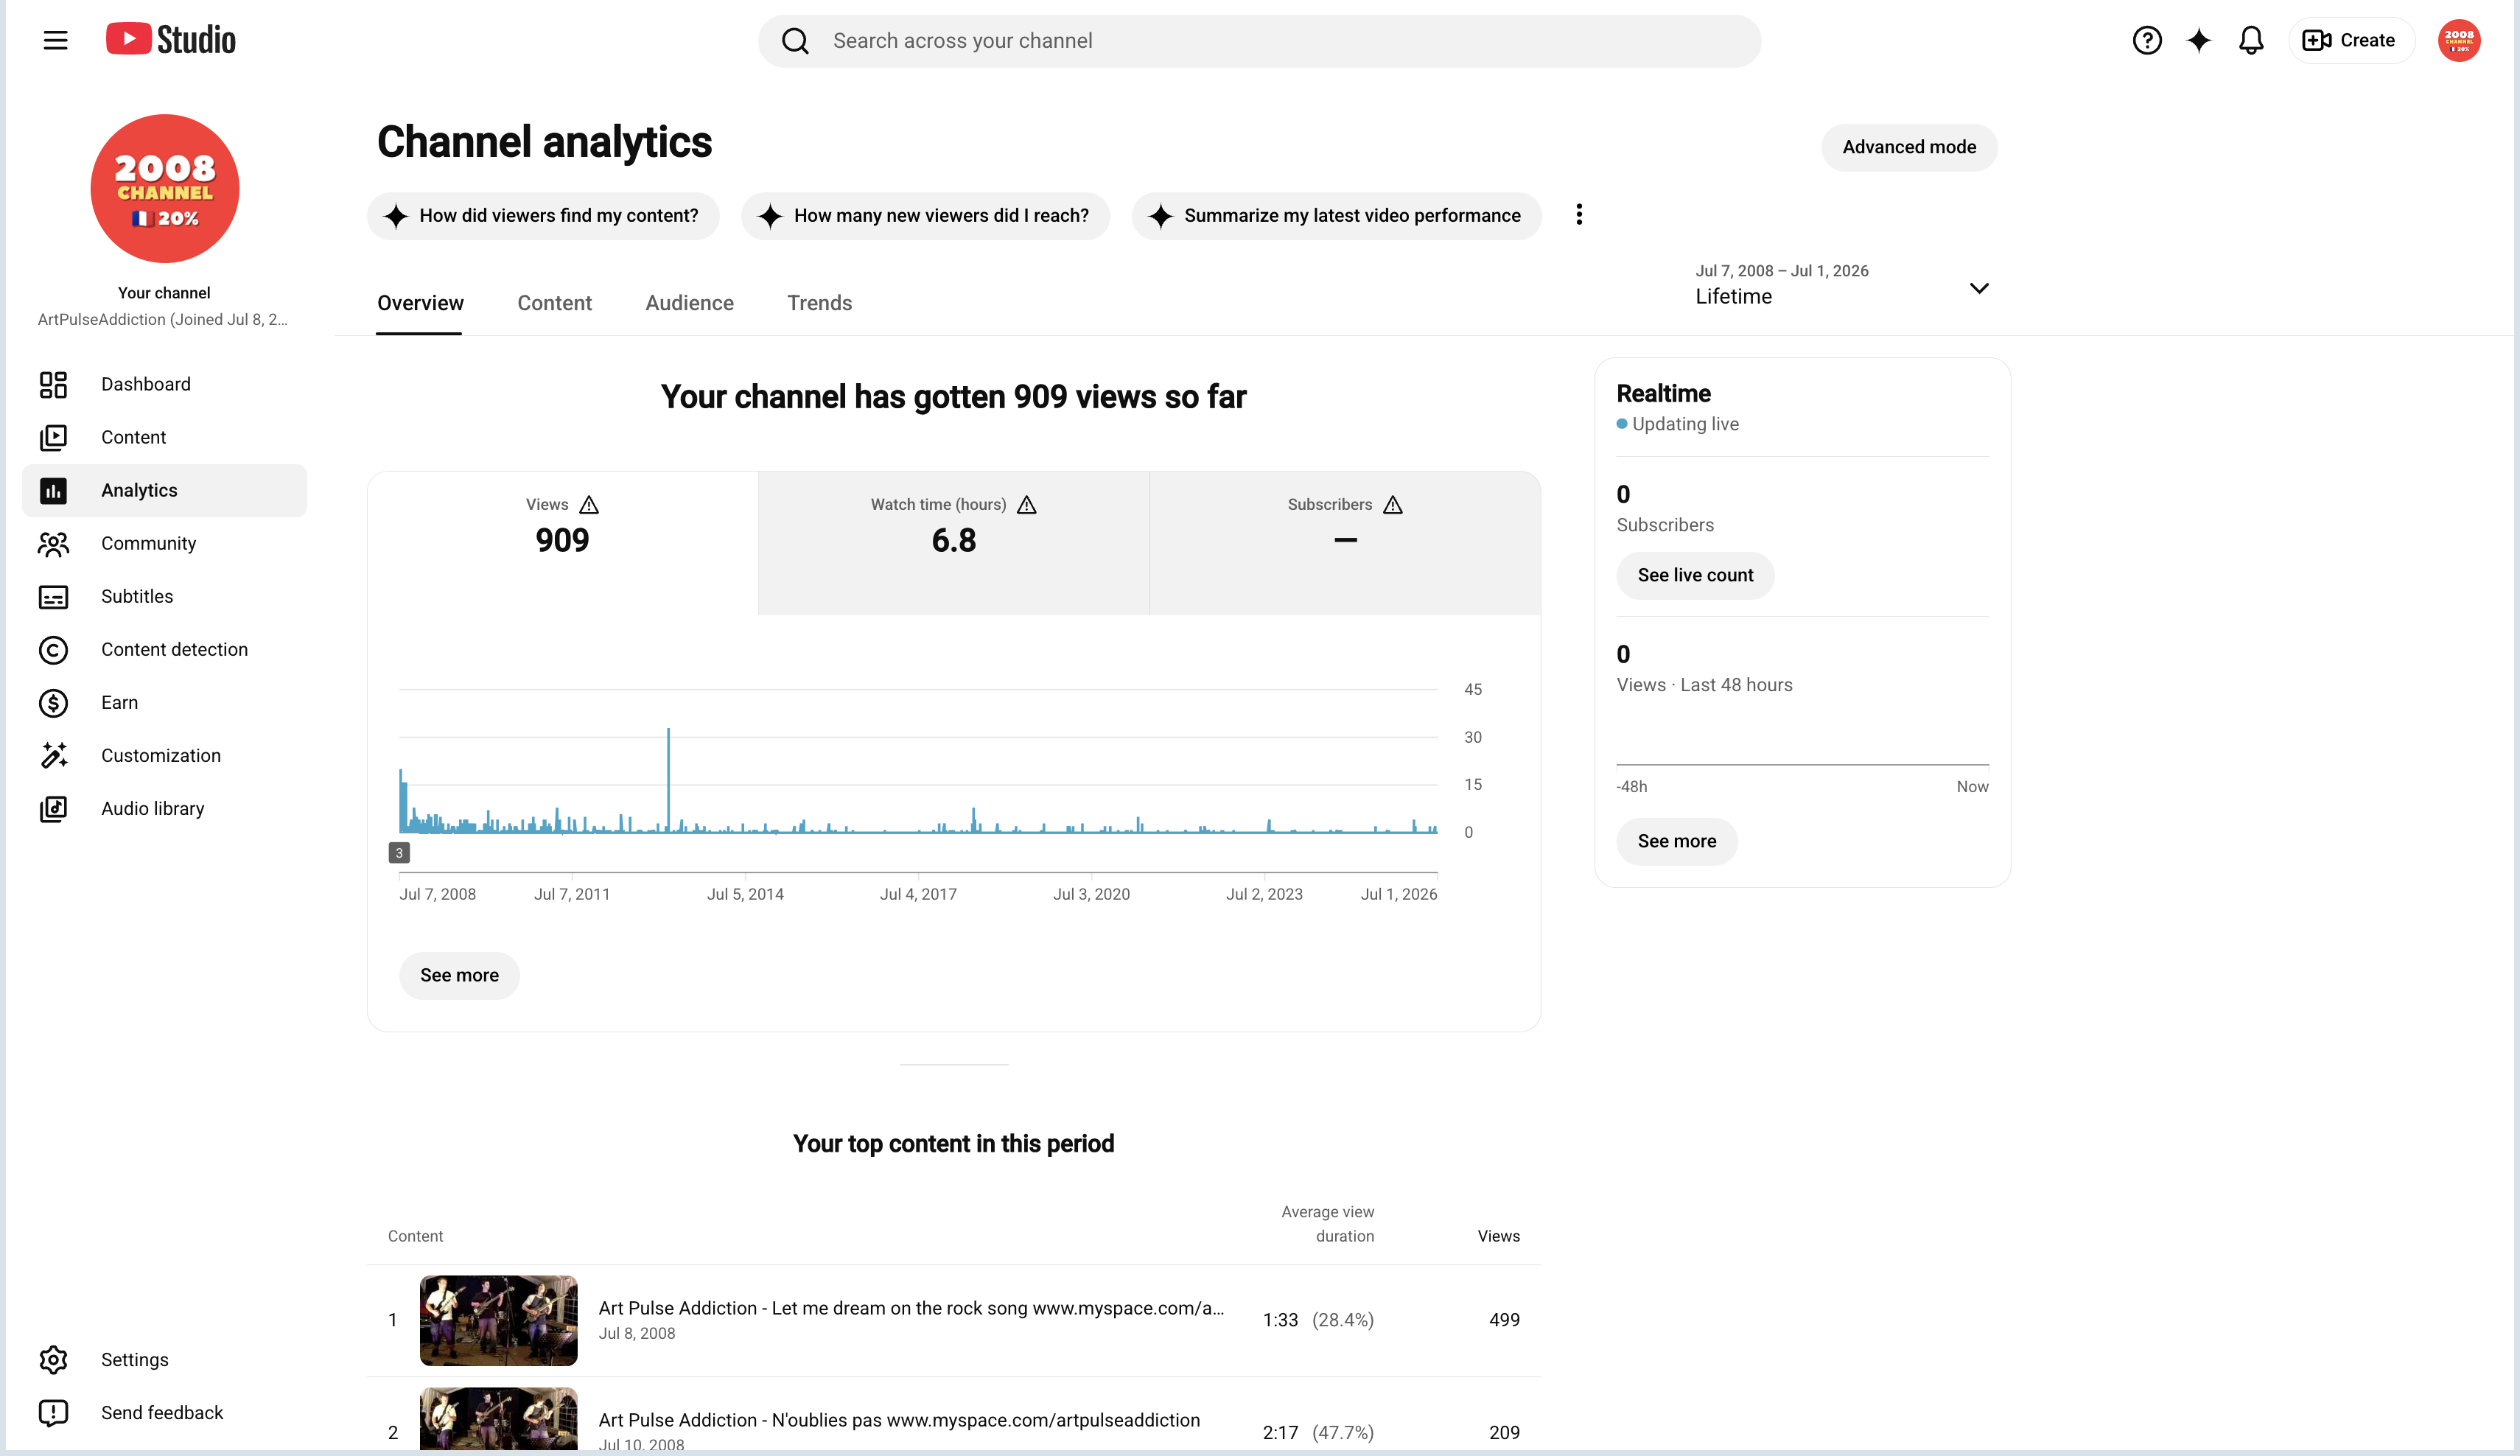Open Earn from the sidebar
Viewport: 2520px width, 1456px height.
165,702
